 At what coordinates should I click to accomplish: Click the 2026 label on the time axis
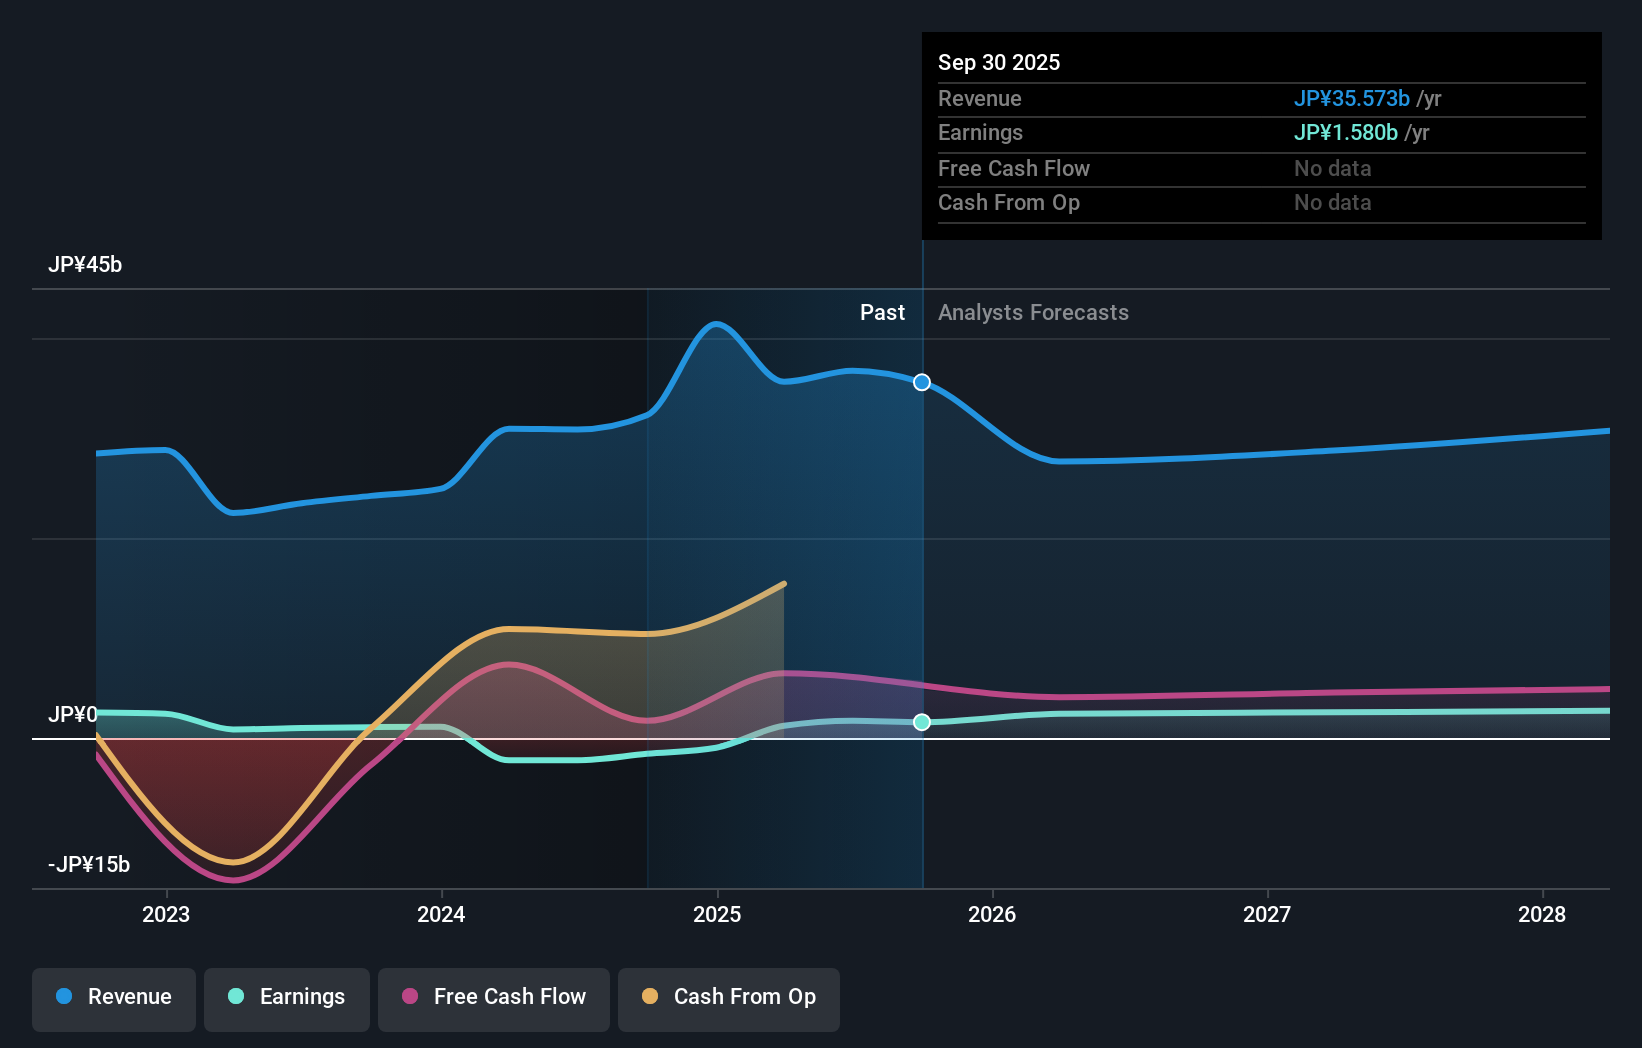click(991, 914)
